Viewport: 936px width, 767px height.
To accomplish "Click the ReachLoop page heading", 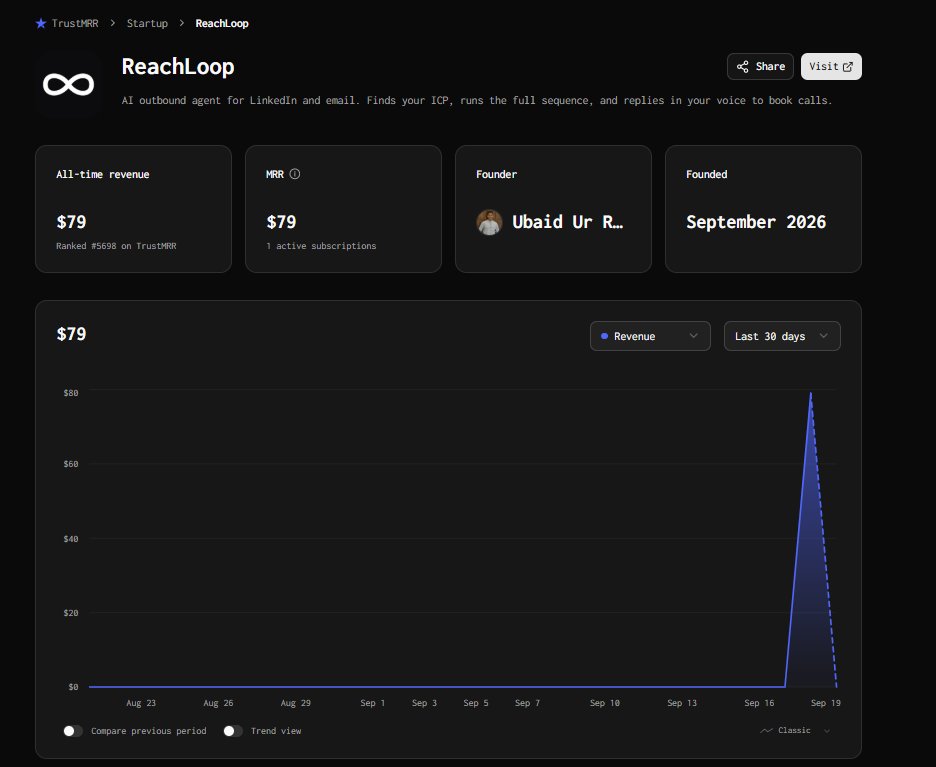I will (178, 66).
